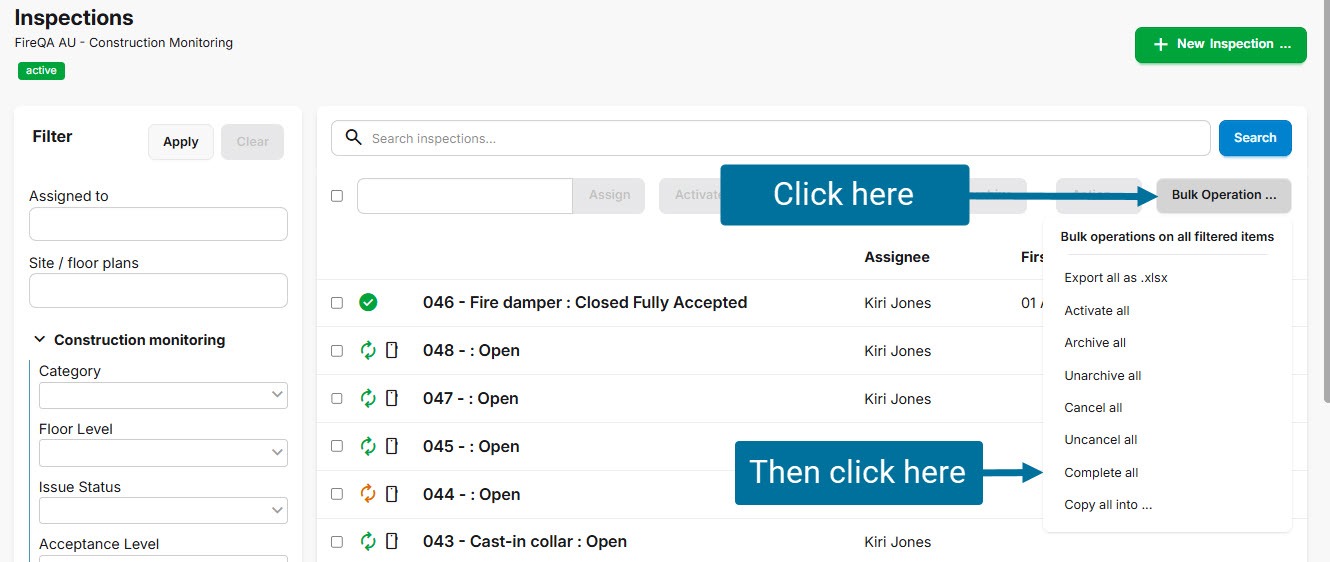Click the blue Search button
Image resolution: width=1330 pixels, height=562 pixels.
point(1254,138)
